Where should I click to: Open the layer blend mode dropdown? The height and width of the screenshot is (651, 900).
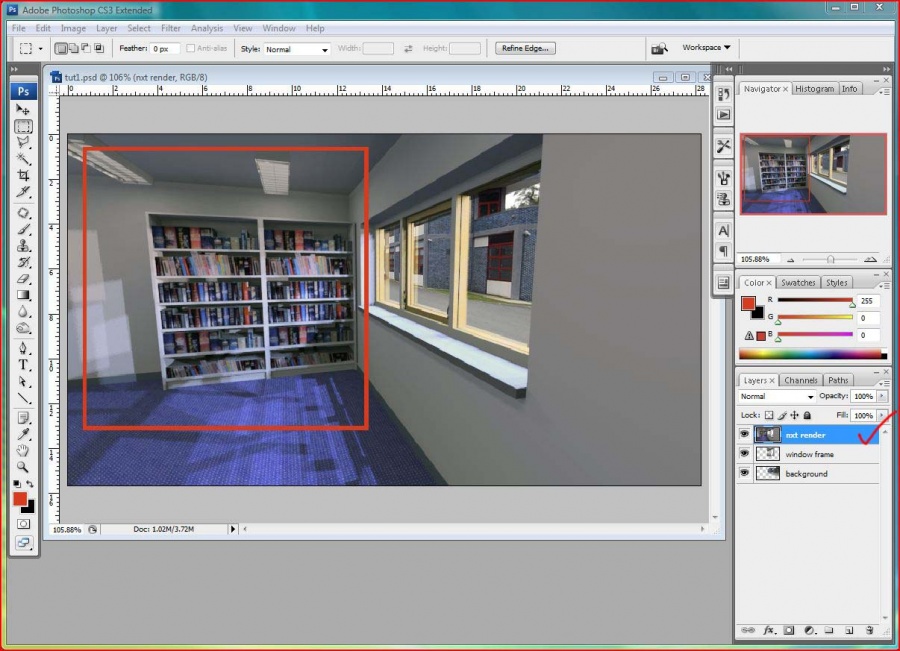(x=778, y=397)
